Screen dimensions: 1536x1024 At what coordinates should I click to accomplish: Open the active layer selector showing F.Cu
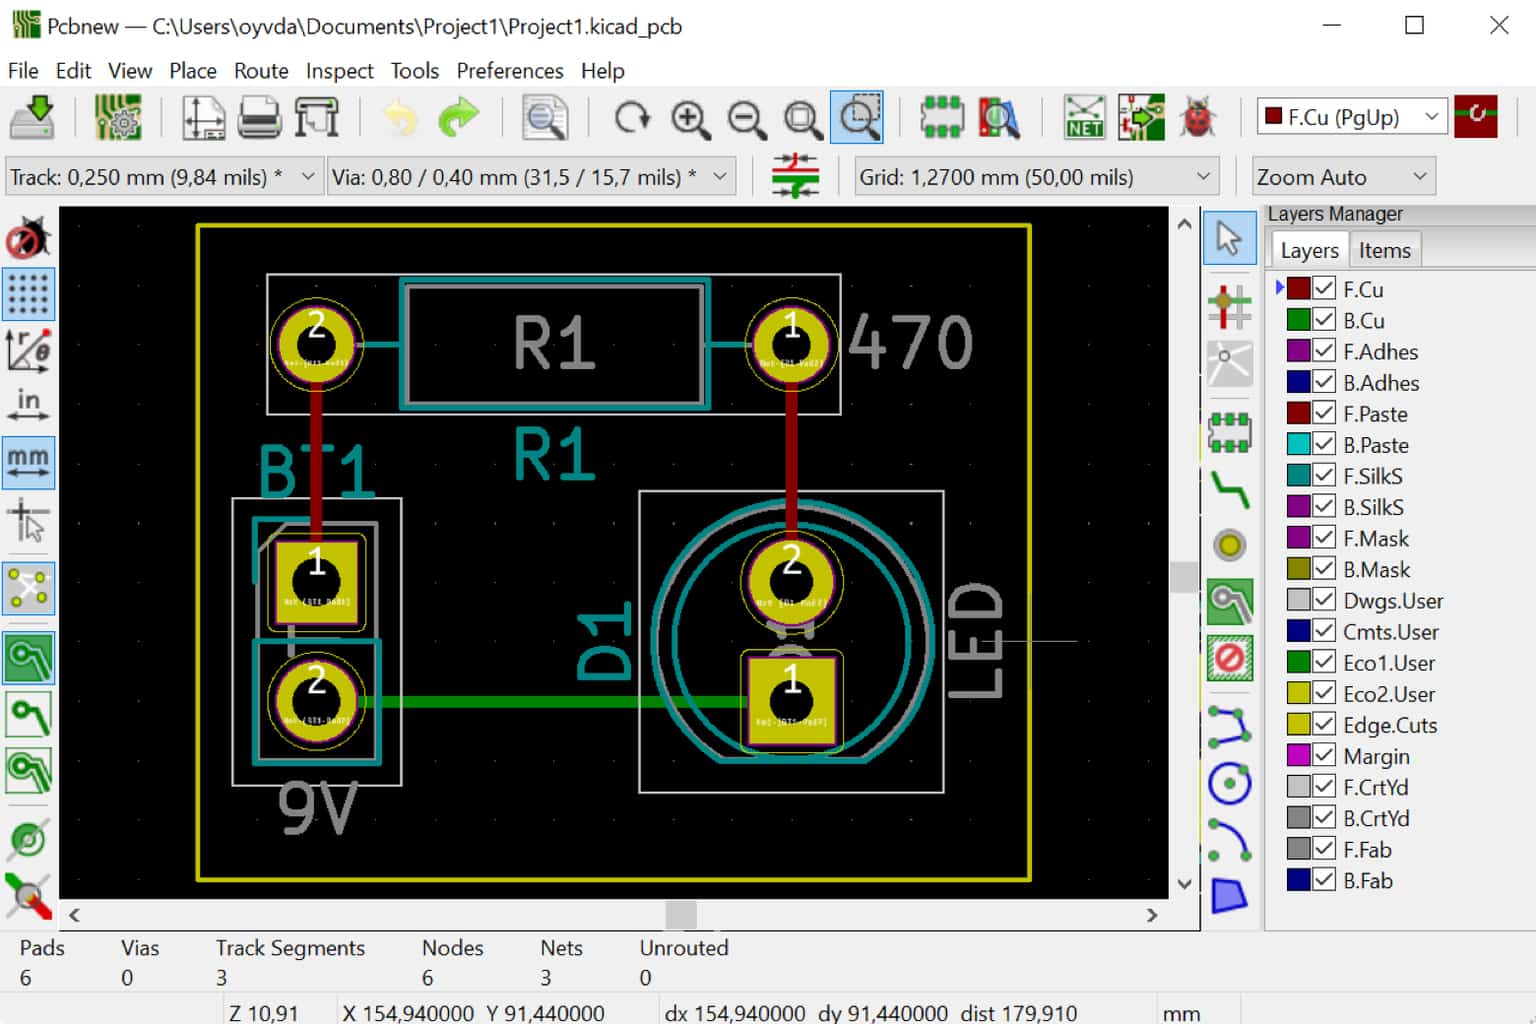[x=1350, y=117]
